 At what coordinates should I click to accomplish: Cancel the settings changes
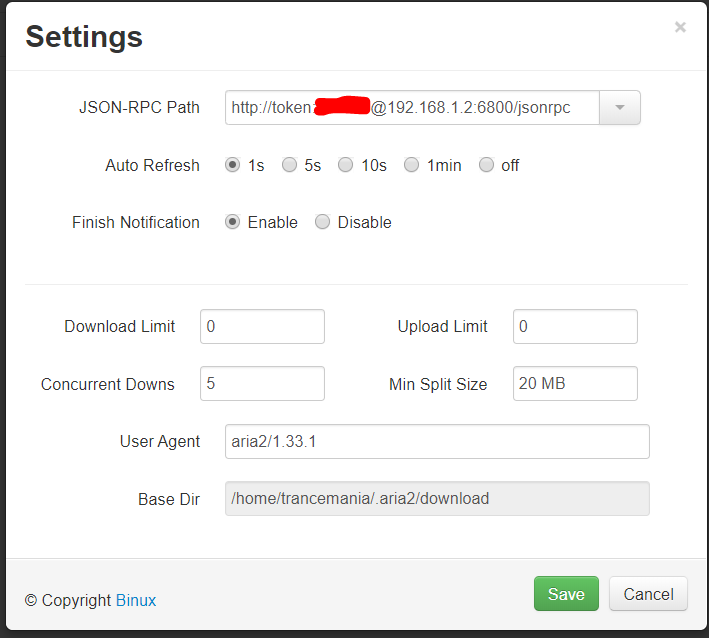pos(648,594)
